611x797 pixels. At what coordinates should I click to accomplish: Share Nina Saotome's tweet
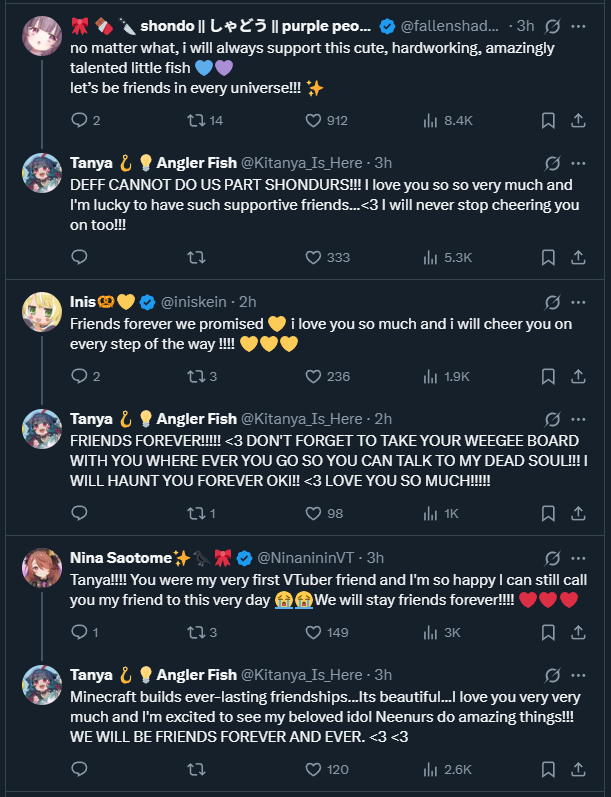pos(578,632)
